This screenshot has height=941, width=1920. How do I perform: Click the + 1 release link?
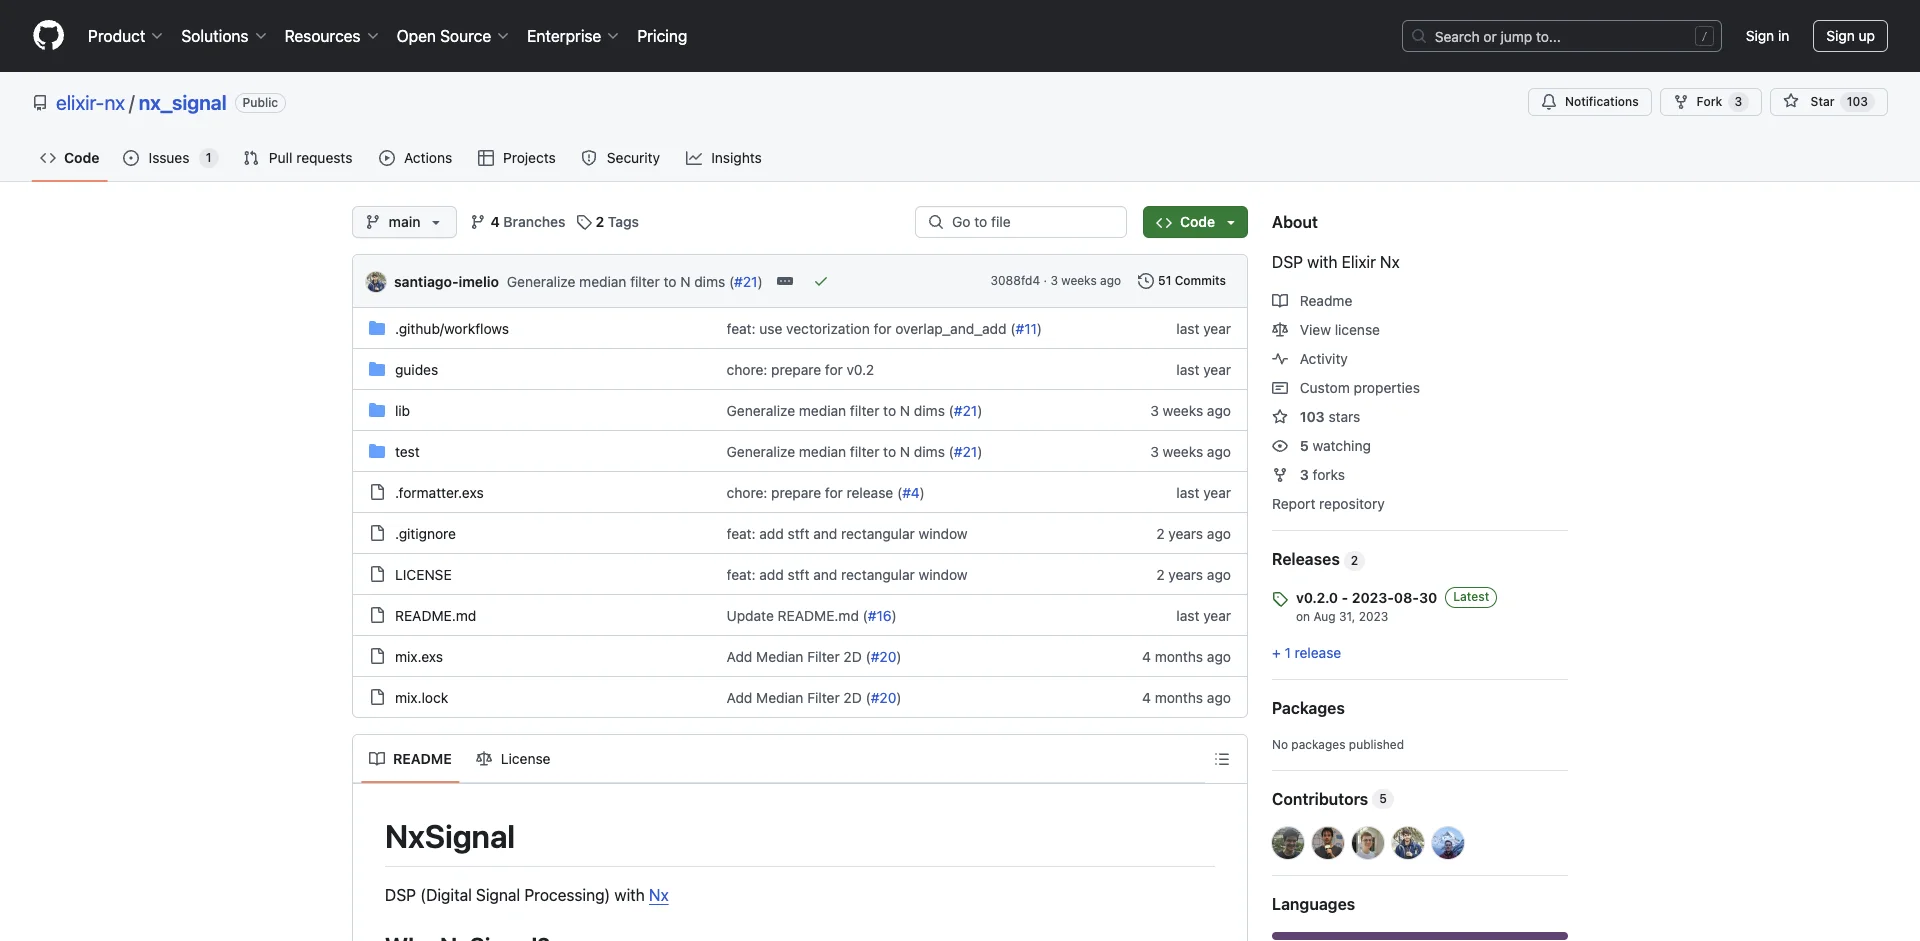1306,653
